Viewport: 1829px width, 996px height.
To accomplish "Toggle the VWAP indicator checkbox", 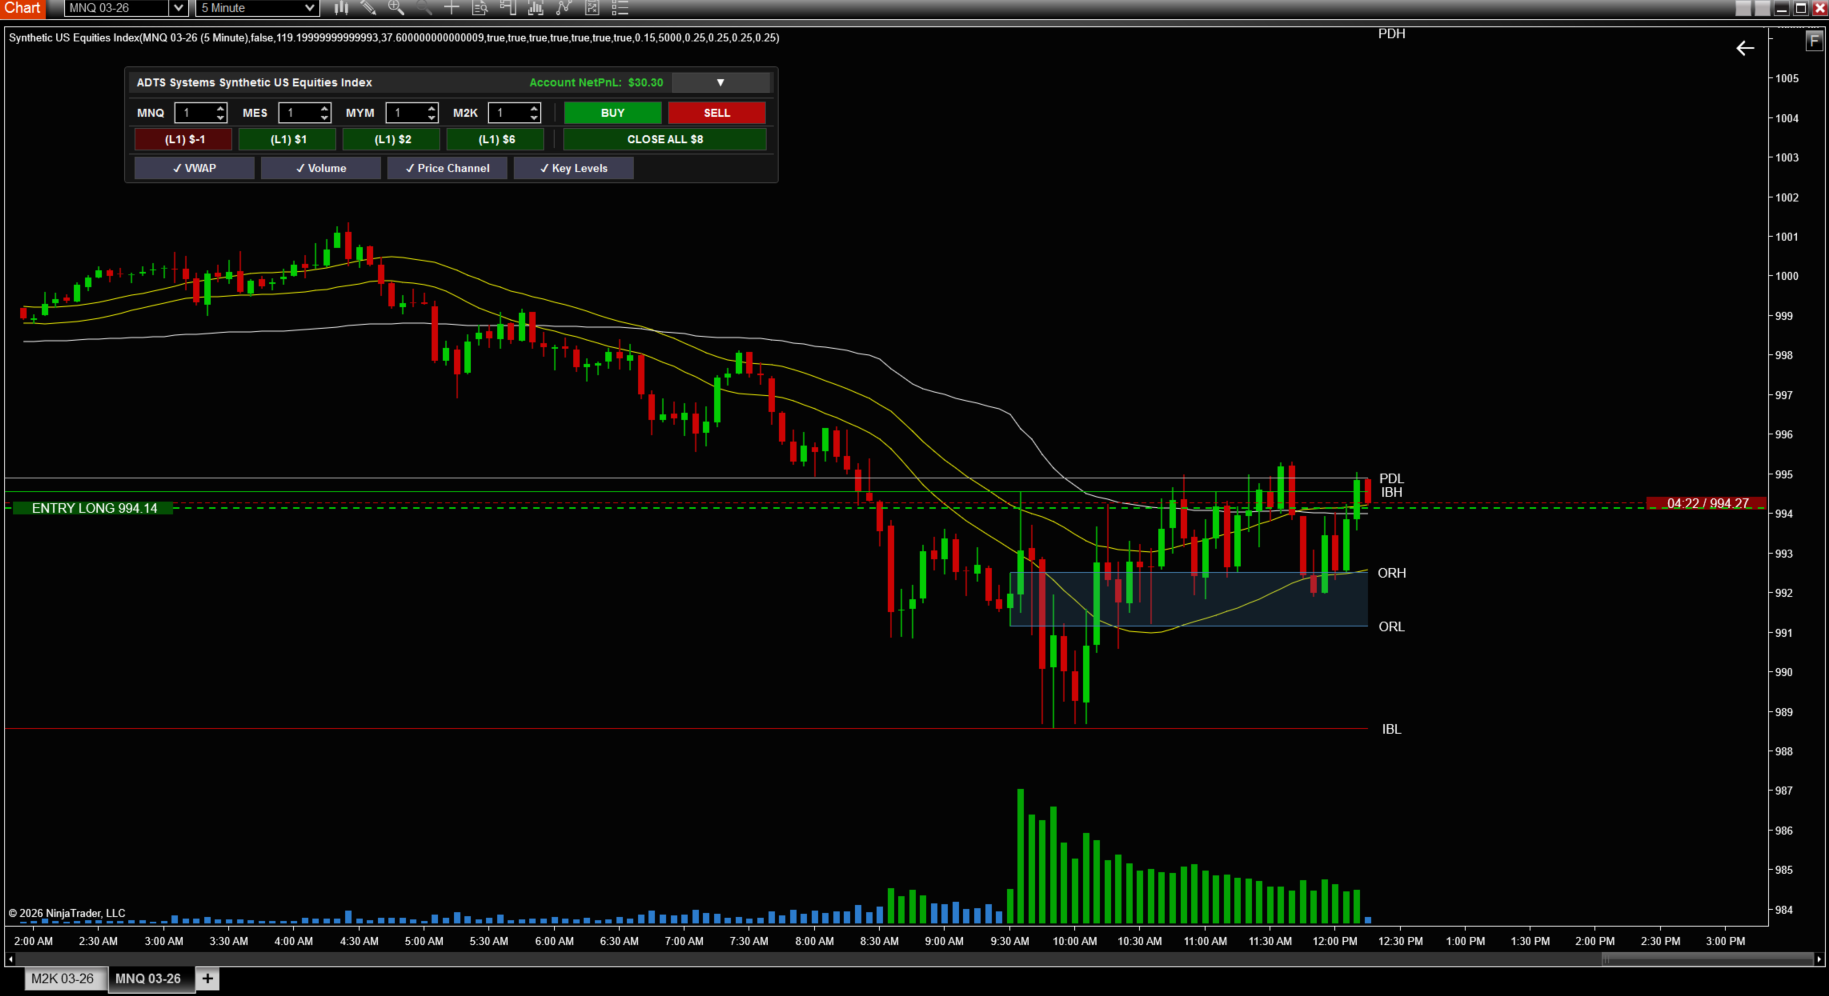I will 193,168.
